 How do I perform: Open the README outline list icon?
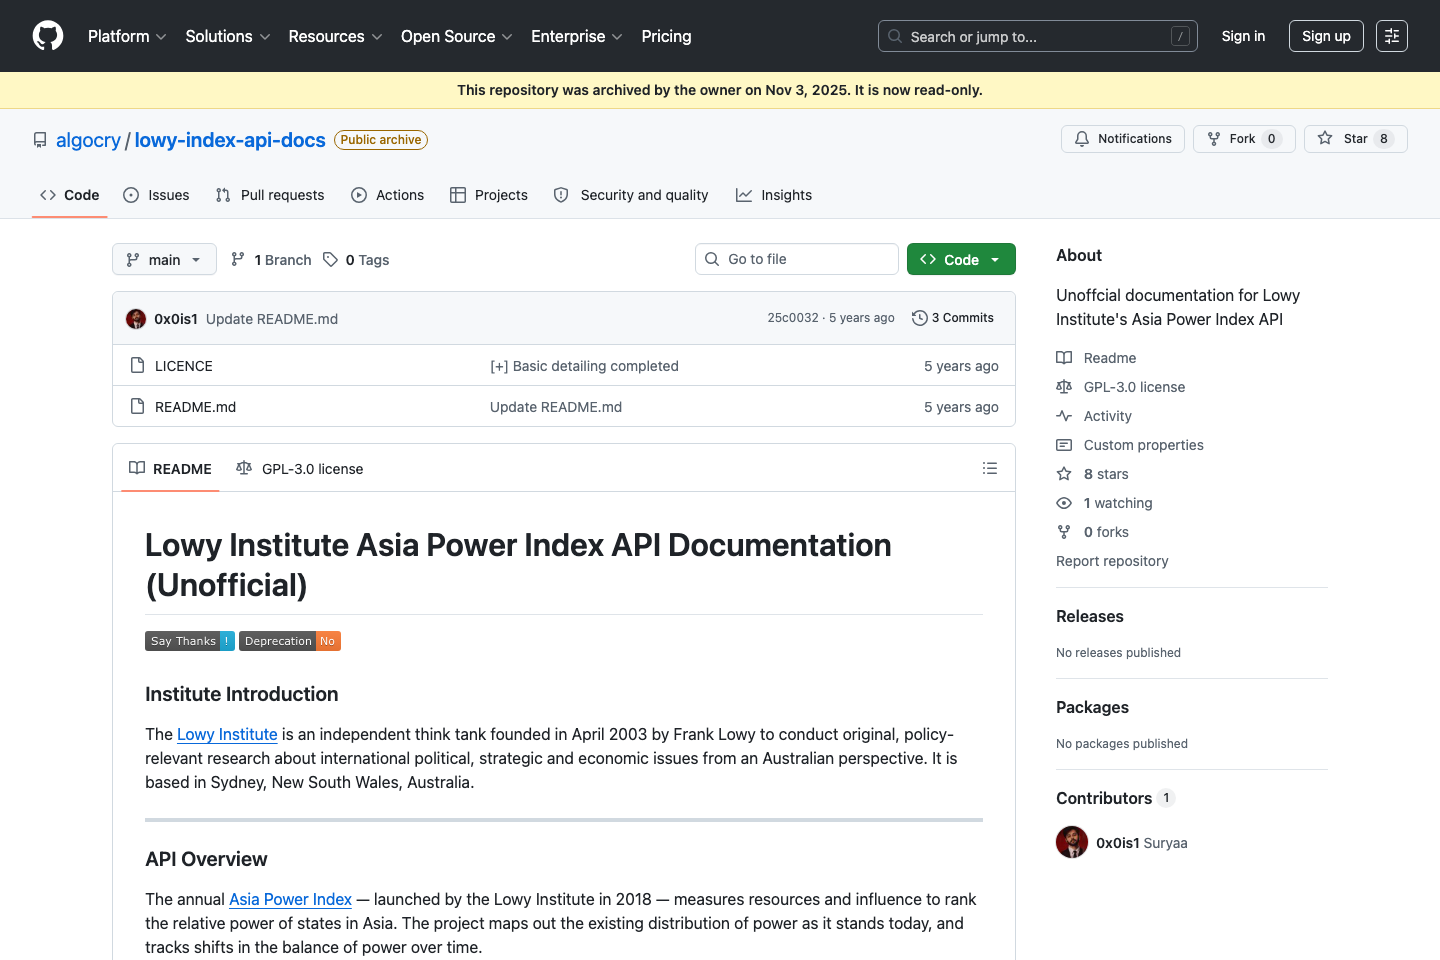point(990,467)
